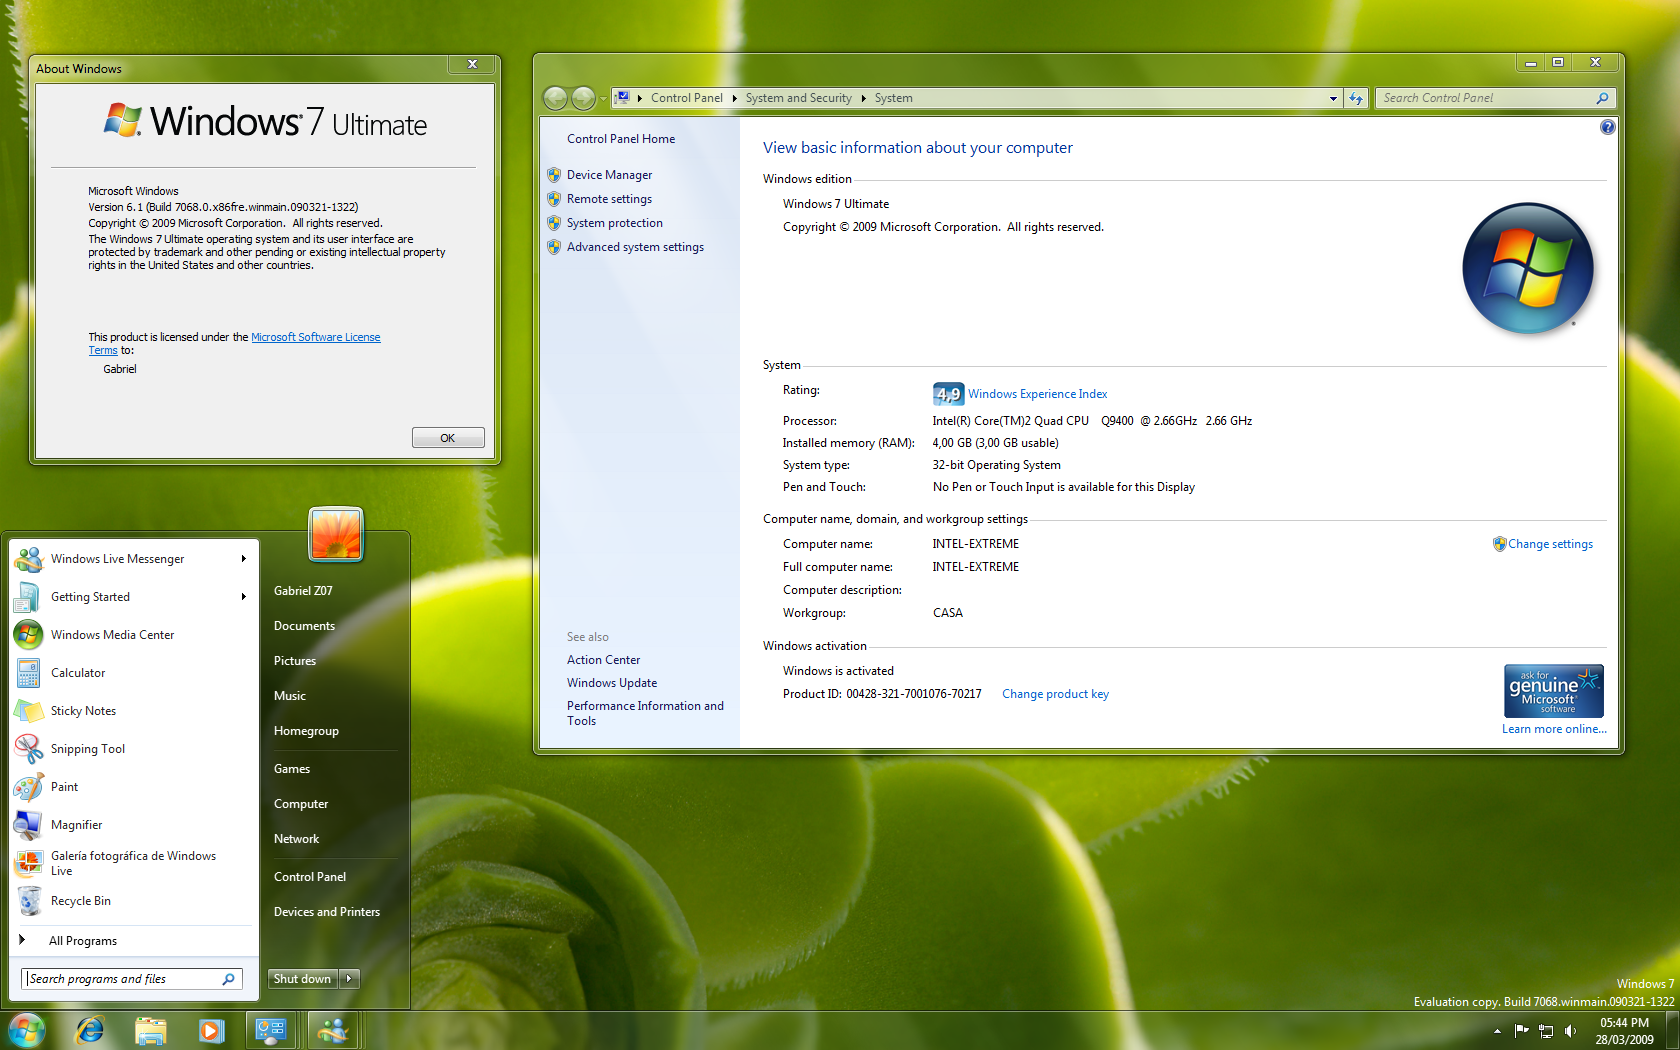Image resolution: width=1680 pixels, height=1050 pixels.
Task: Open Advanced system settings link
Action: click(x=635, y=247)
